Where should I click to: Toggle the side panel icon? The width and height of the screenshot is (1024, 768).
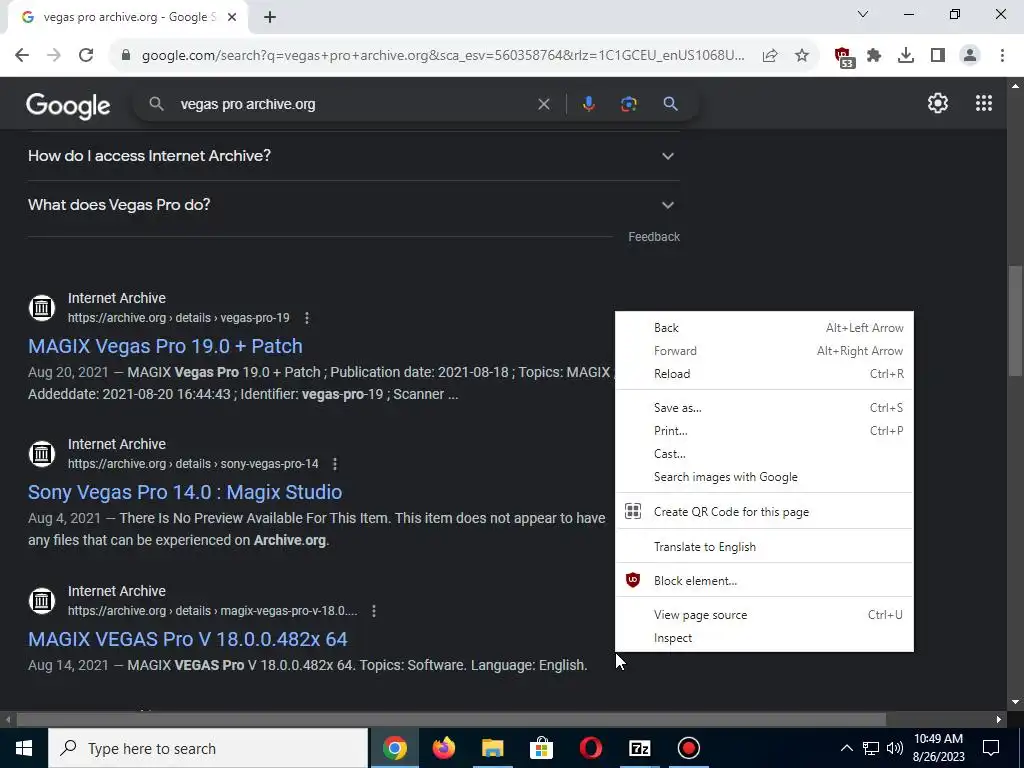938,56
